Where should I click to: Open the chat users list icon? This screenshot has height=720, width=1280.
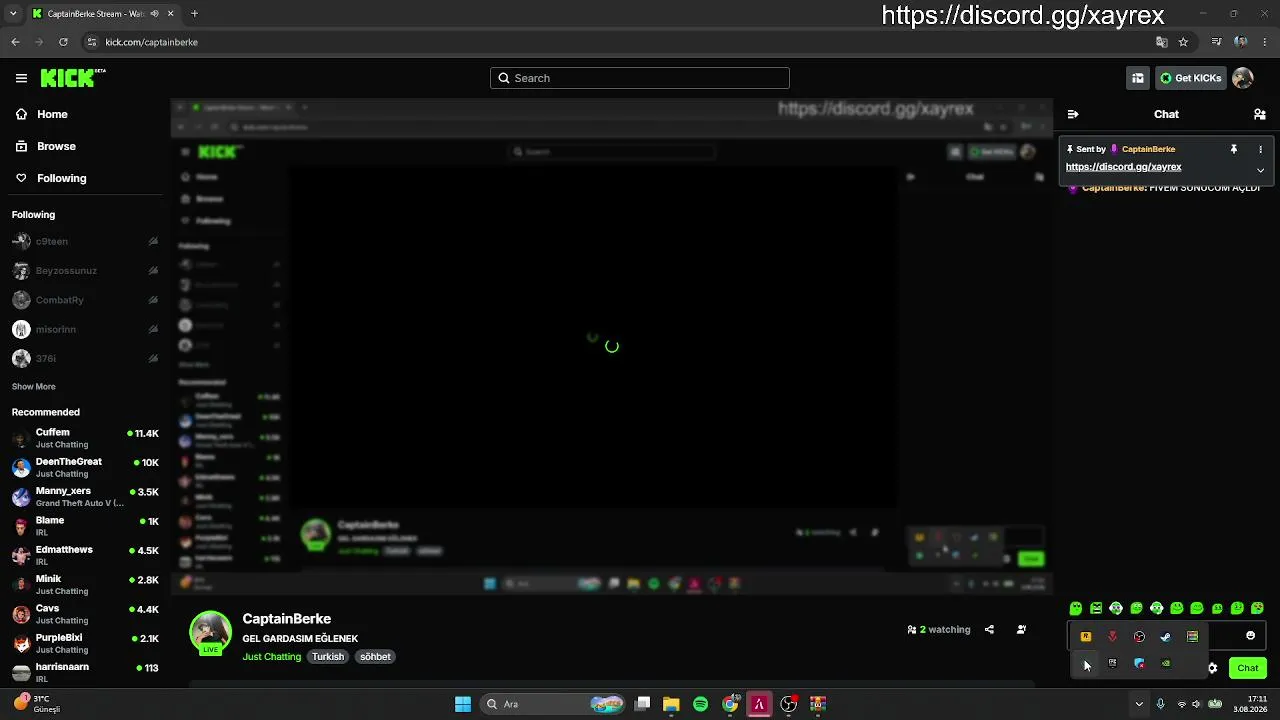click(x=1260, y=114)
